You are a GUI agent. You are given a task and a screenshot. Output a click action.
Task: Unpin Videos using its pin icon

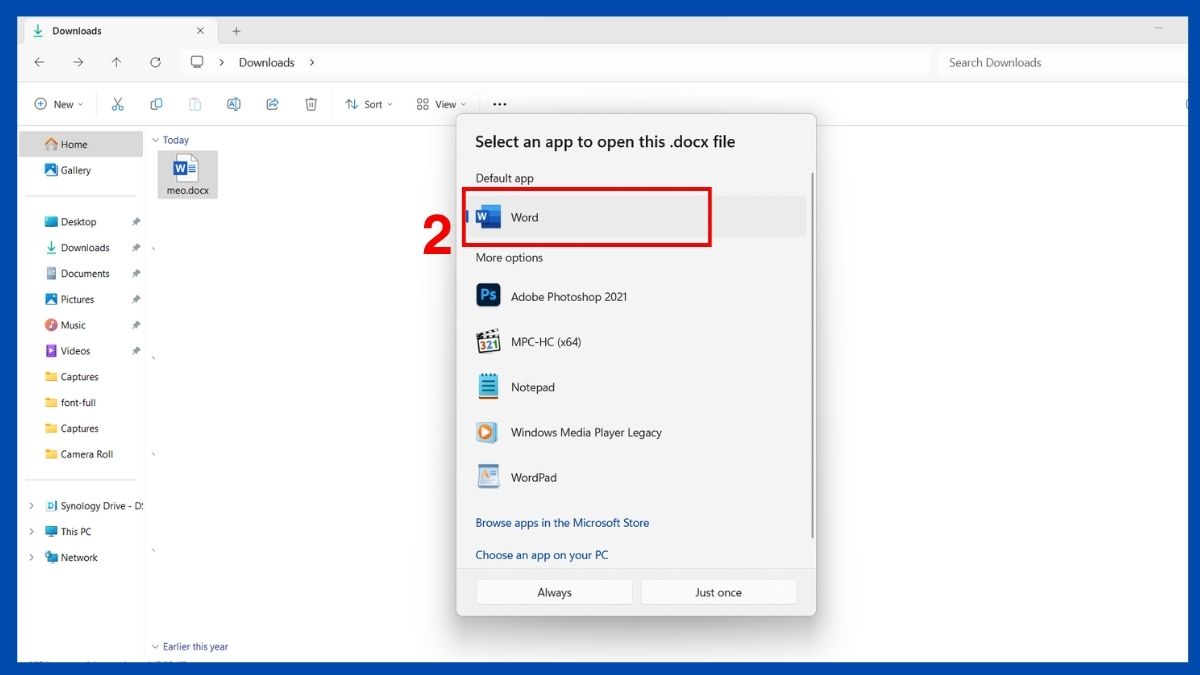coord(136,351)
